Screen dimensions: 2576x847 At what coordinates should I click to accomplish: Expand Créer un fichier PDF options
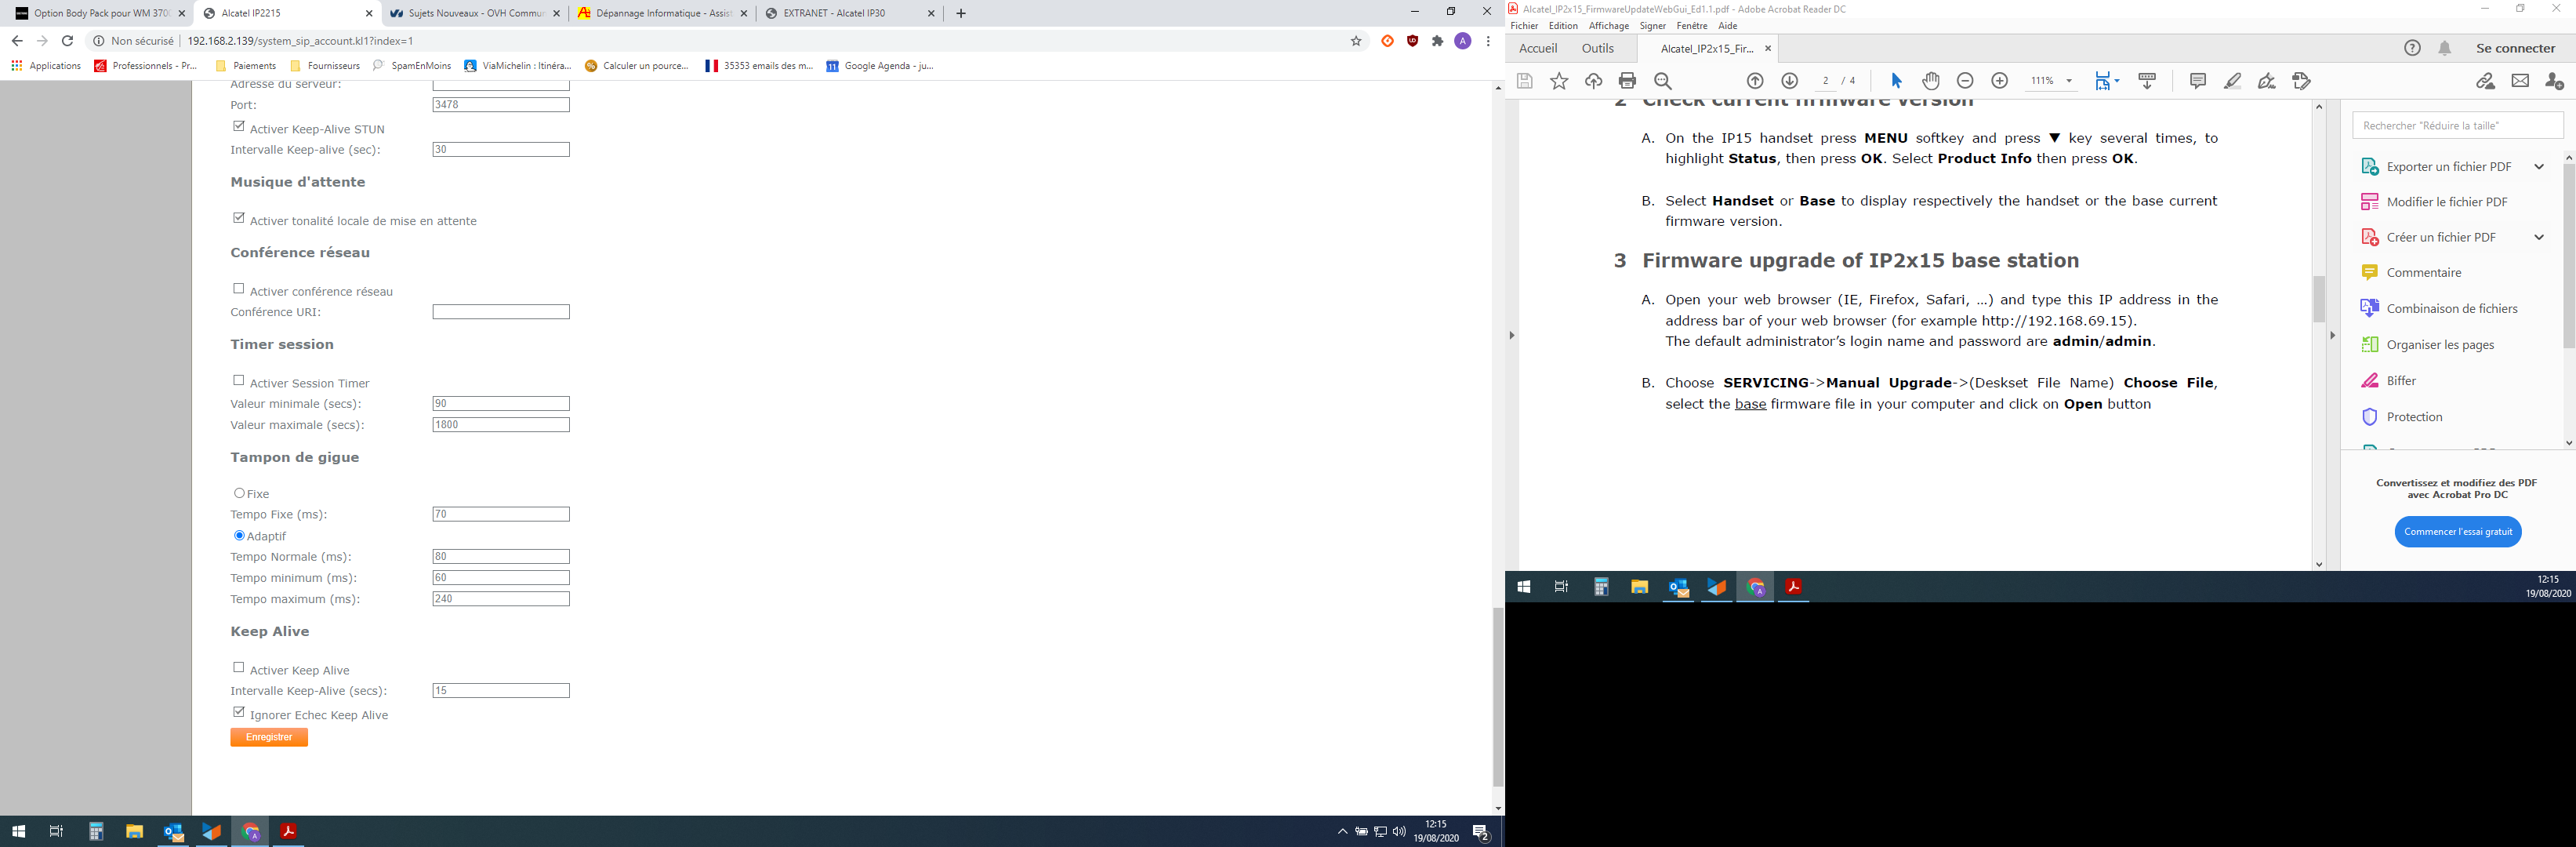[2538, 237]
